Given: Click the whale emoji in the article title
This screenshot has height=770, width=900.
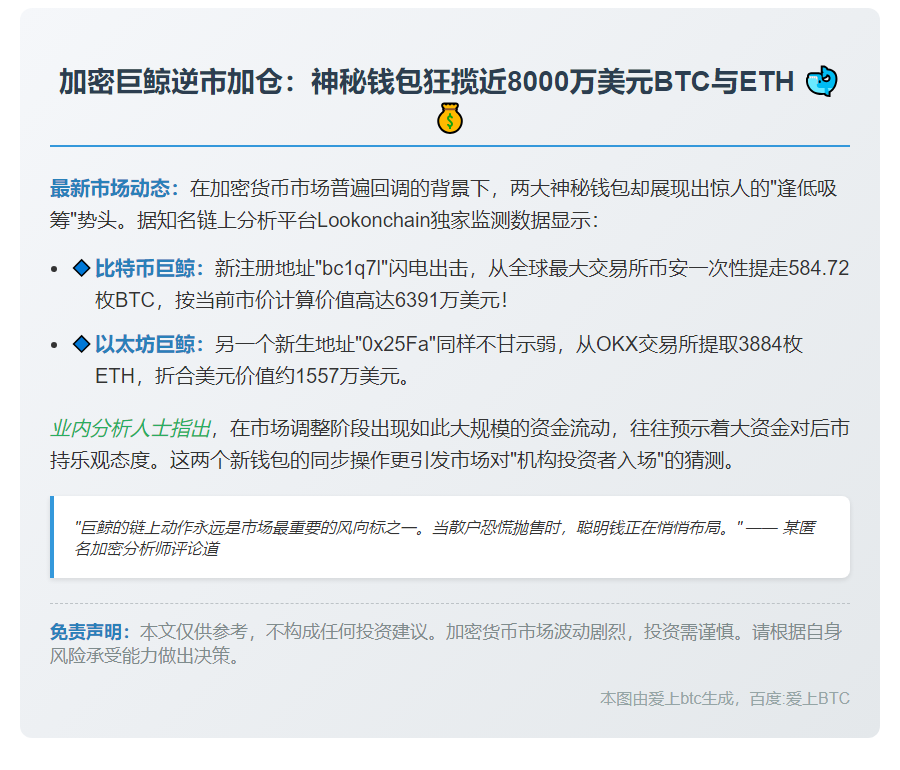Looking at the screenshot, I should point(822,80).
